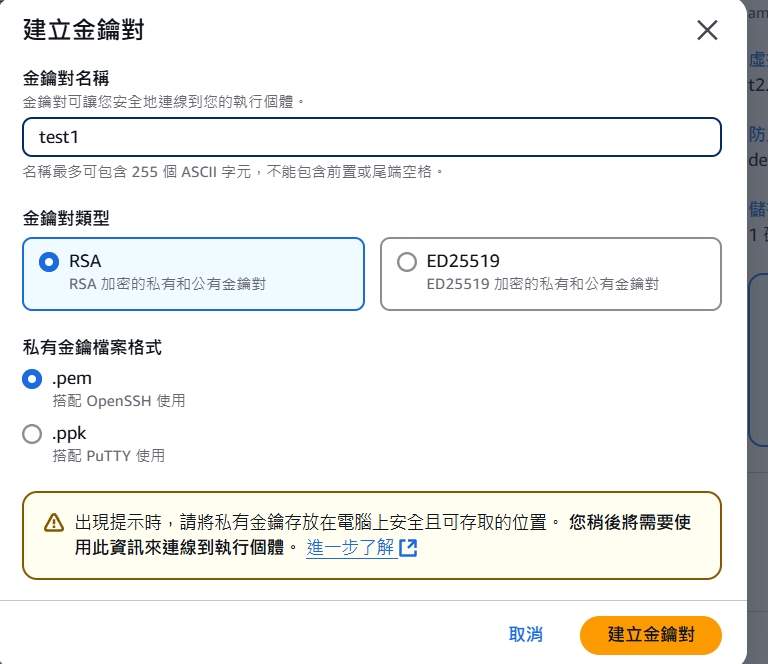Click the 私有金鑰檔案格式 section heading
This screenshot has width=768, height=664.
pos(92,347)
